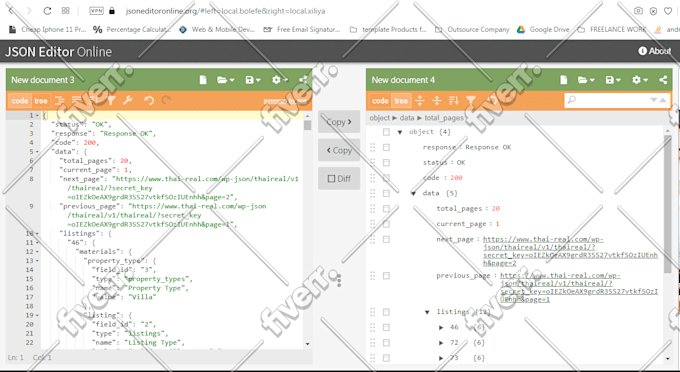The width and height of the screenshot is (680, 372).
Task: Open the next_page URL link in the tree
Action: pos(570,251)
